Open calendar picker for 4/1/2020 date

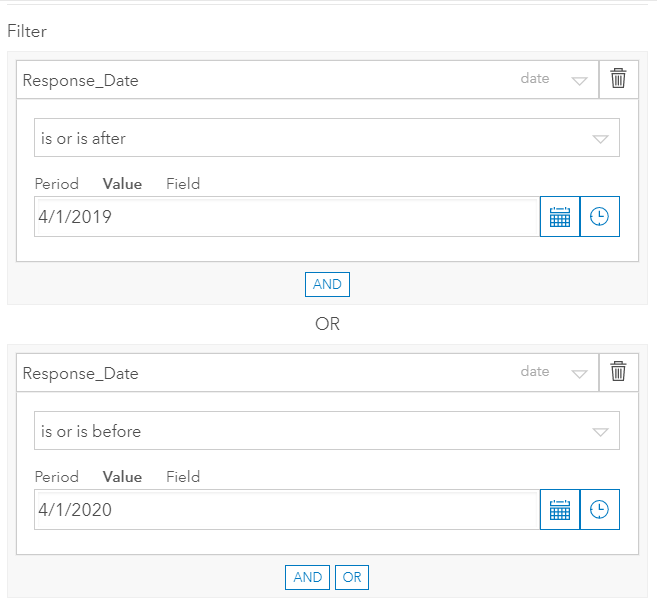(x=560, y=510)
